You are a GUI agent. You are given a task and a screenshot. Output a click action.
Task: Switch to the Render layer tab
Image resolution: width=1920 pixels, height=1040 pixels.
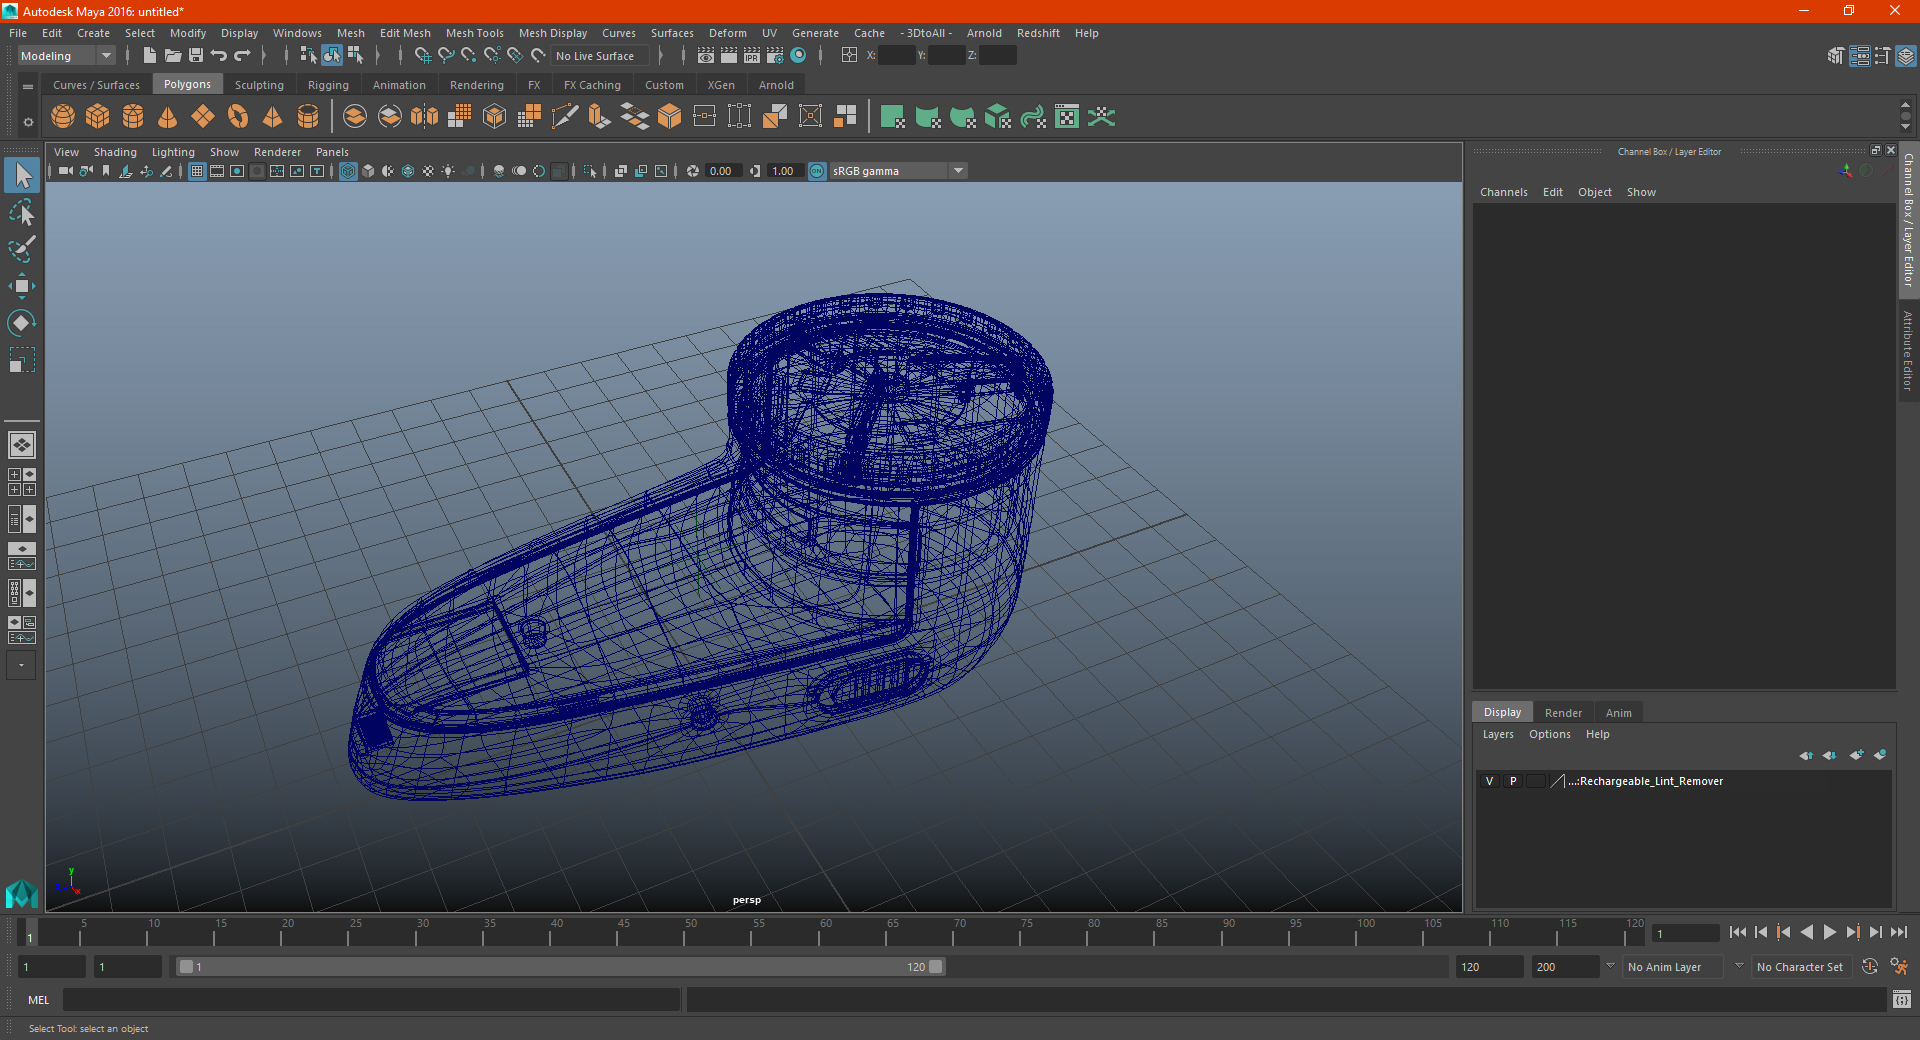[1563, 713]
